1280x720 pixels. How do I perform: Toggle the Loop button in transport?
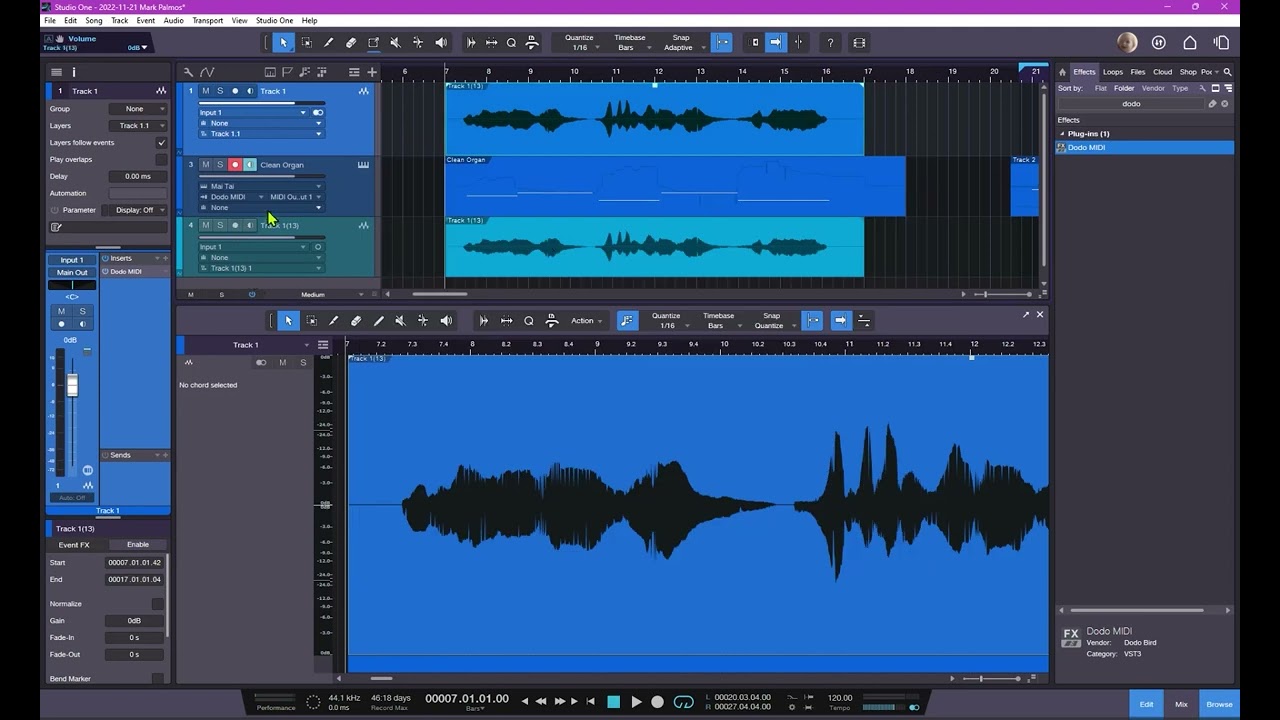tap(684, 702)
